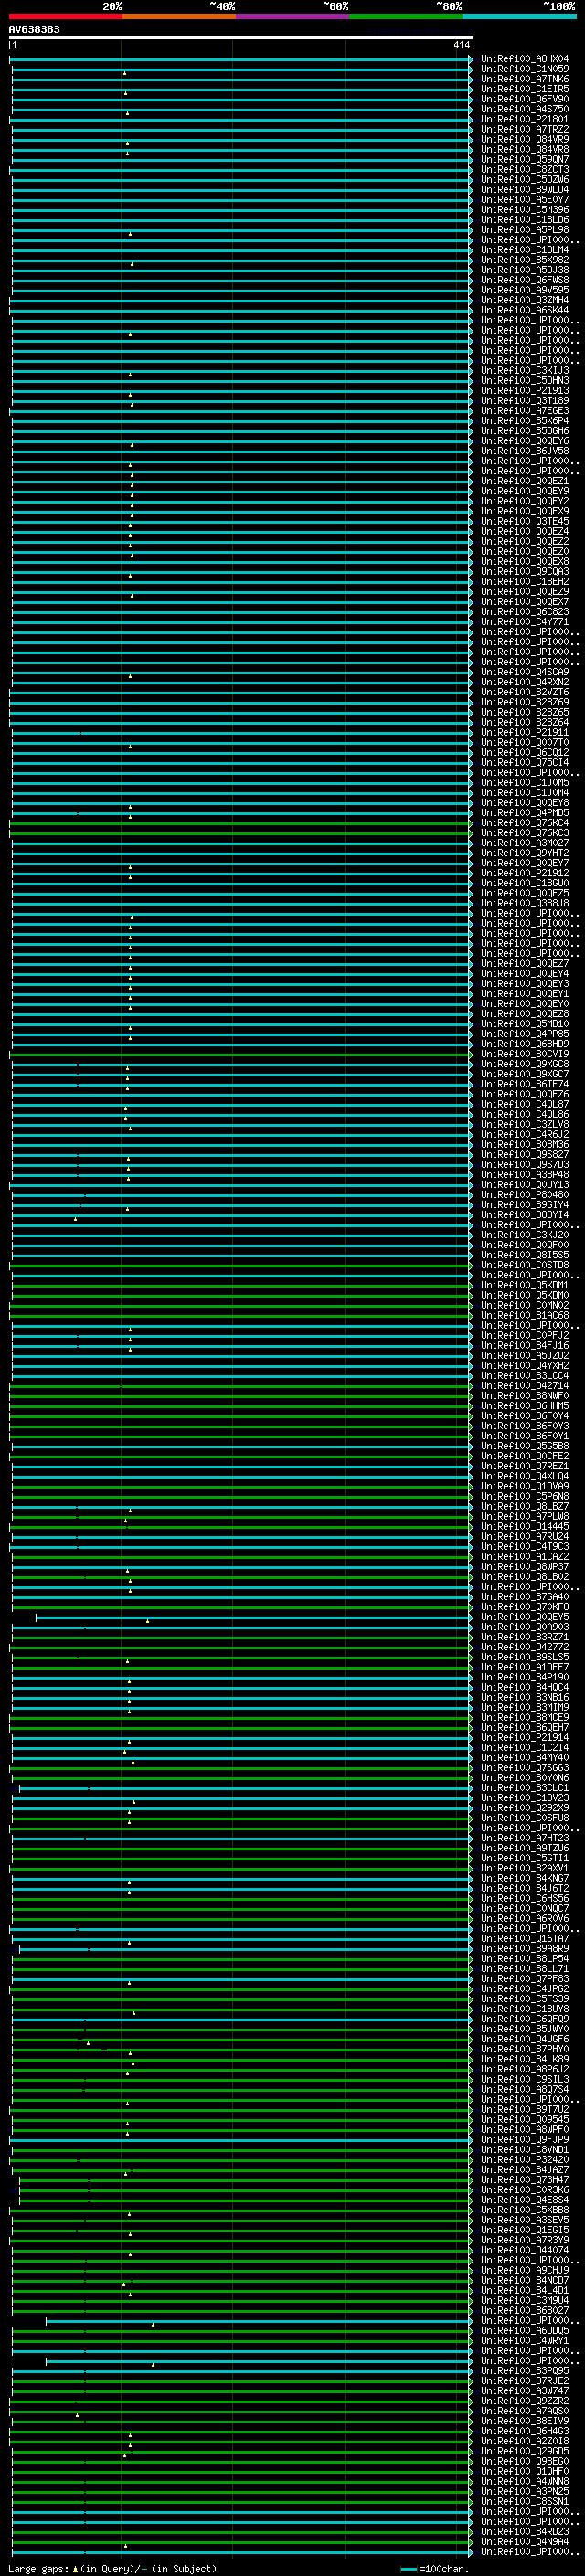The width and height of the screenshot is (585, 2576).
Task: Select the cyan ~100% legend segment
Action: pos(518,16)
